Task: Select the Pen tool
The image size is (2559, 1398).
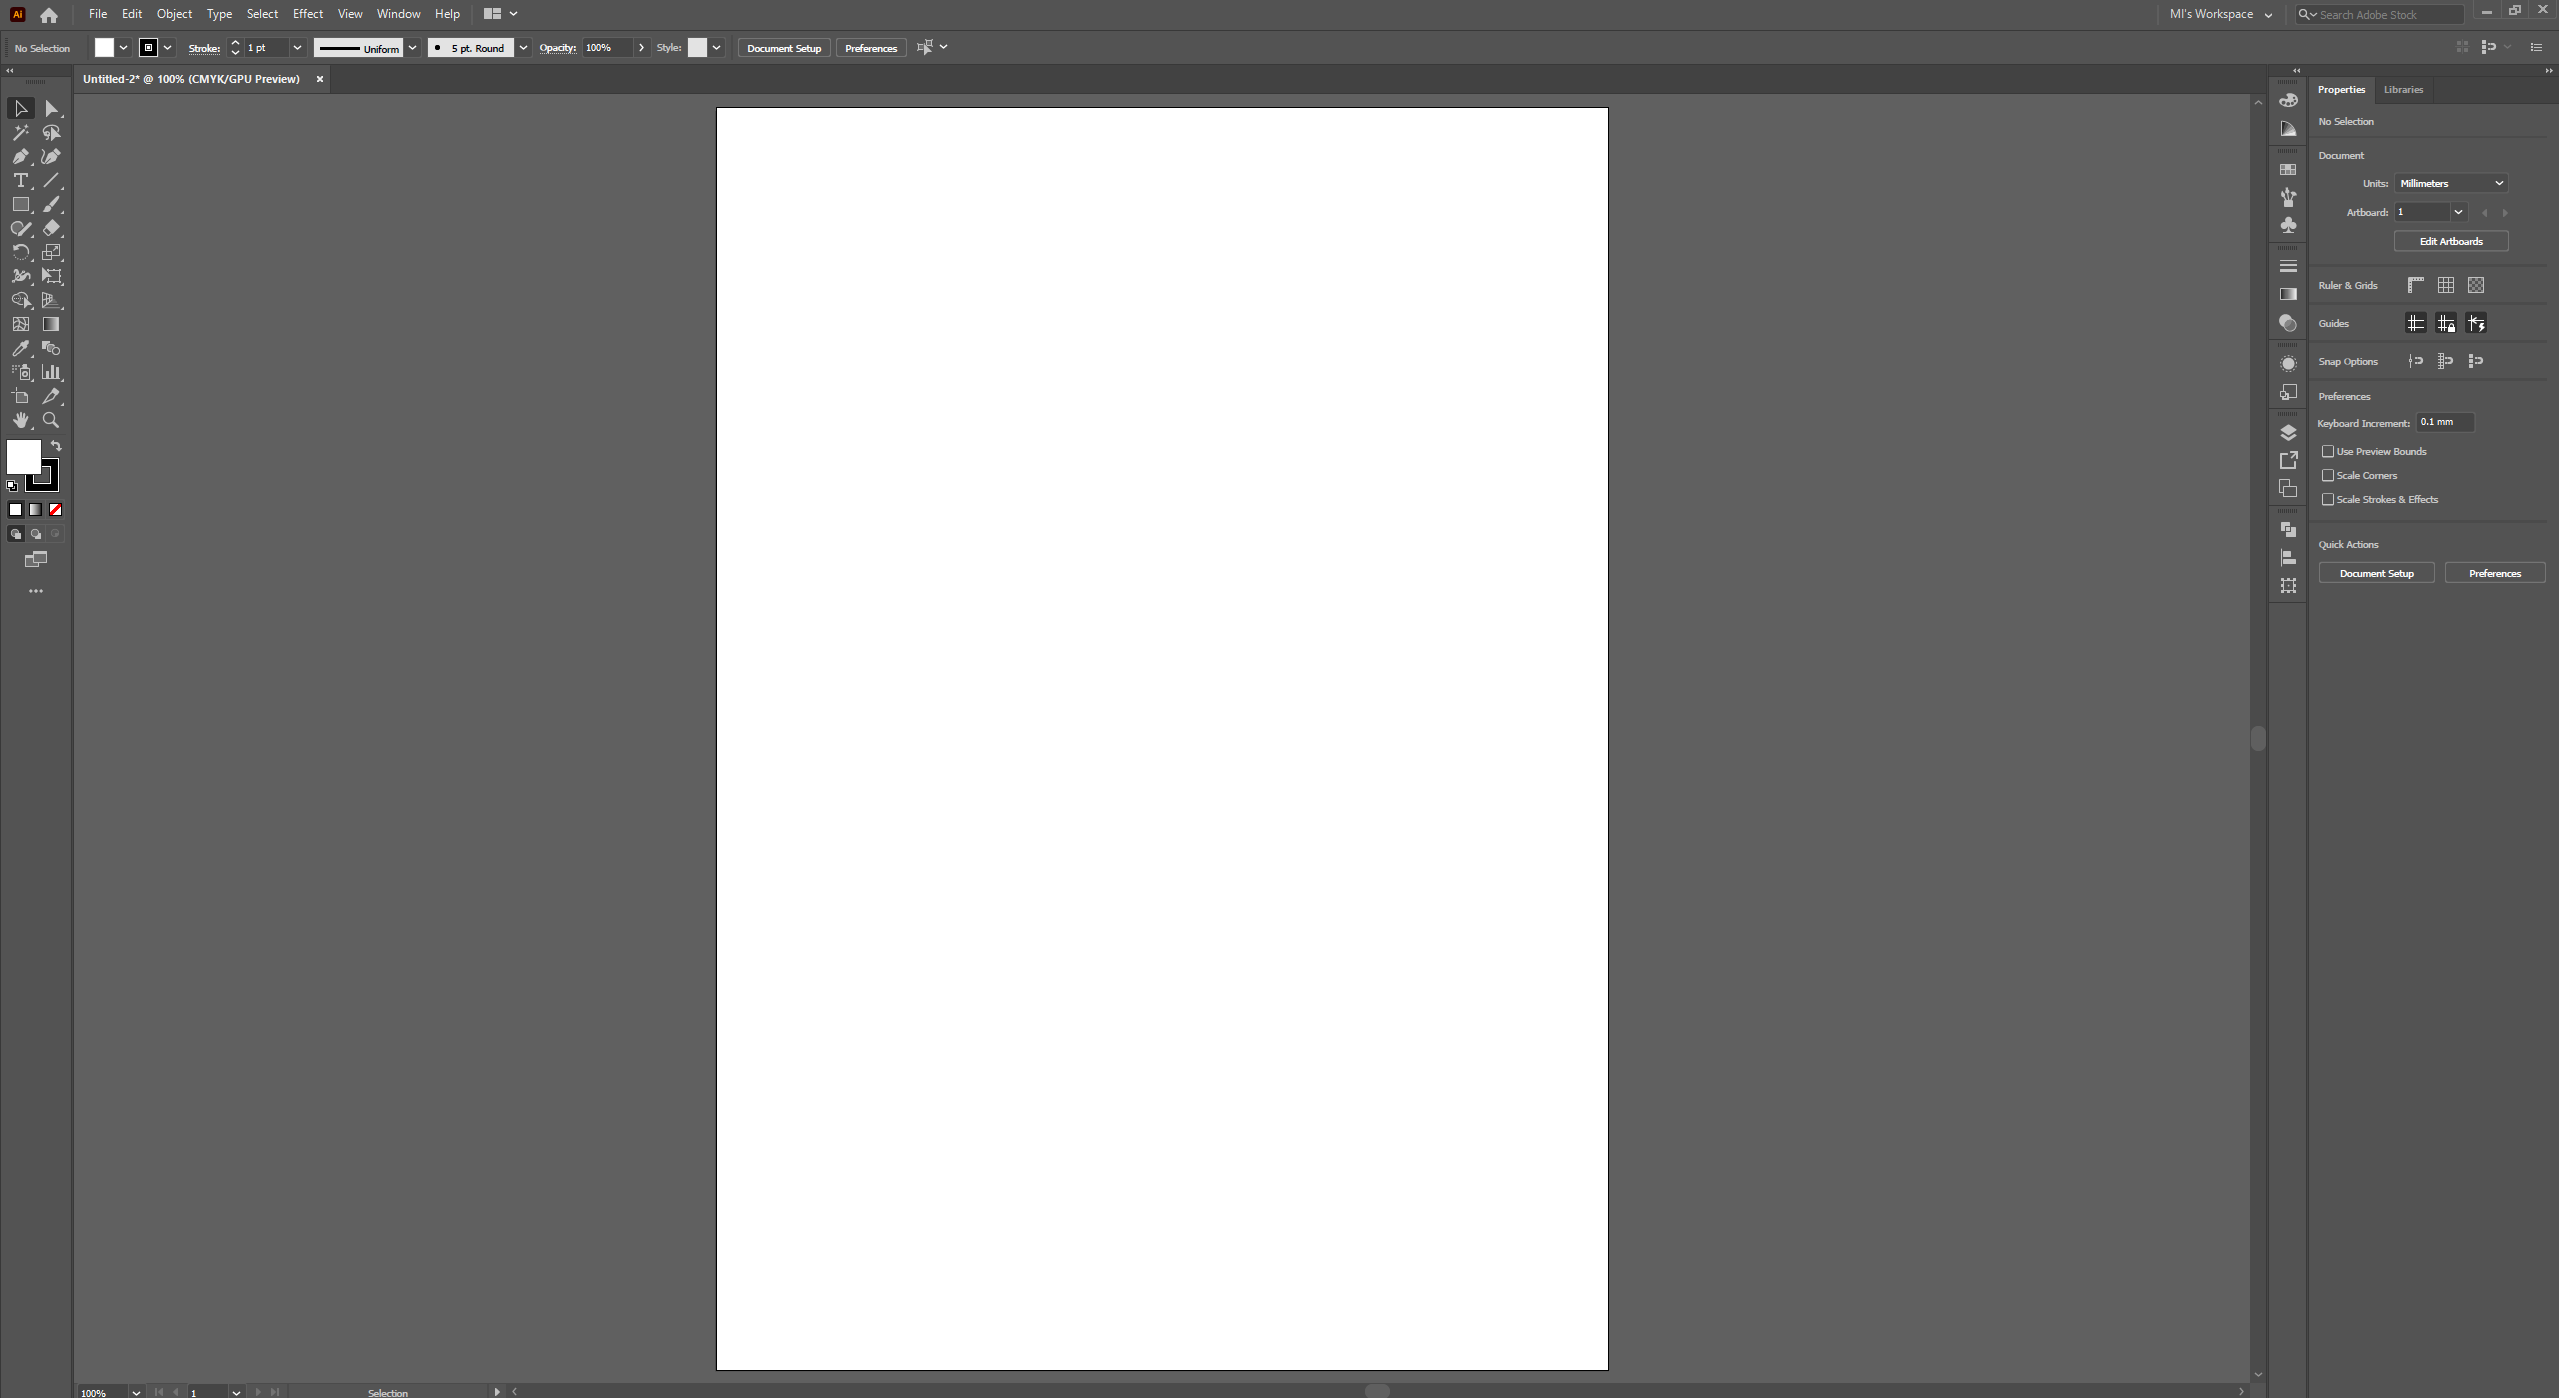Action: pos(21,156)
